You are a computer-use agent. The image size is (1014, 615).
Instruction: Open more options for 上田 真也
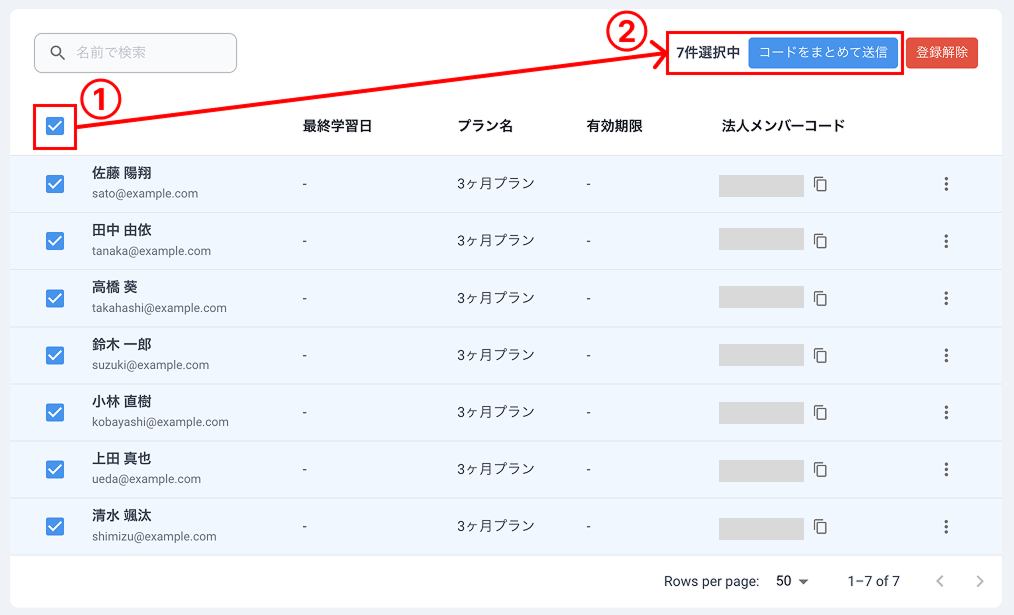click(x=945, y=469)
